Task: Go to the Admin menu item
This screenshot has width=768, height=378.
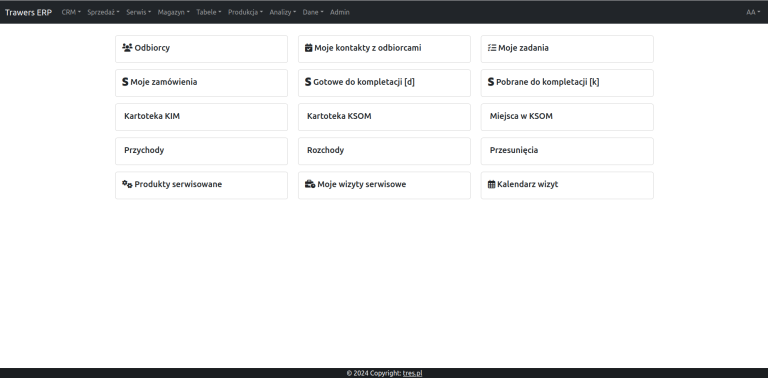Action: tap(340, 12)
